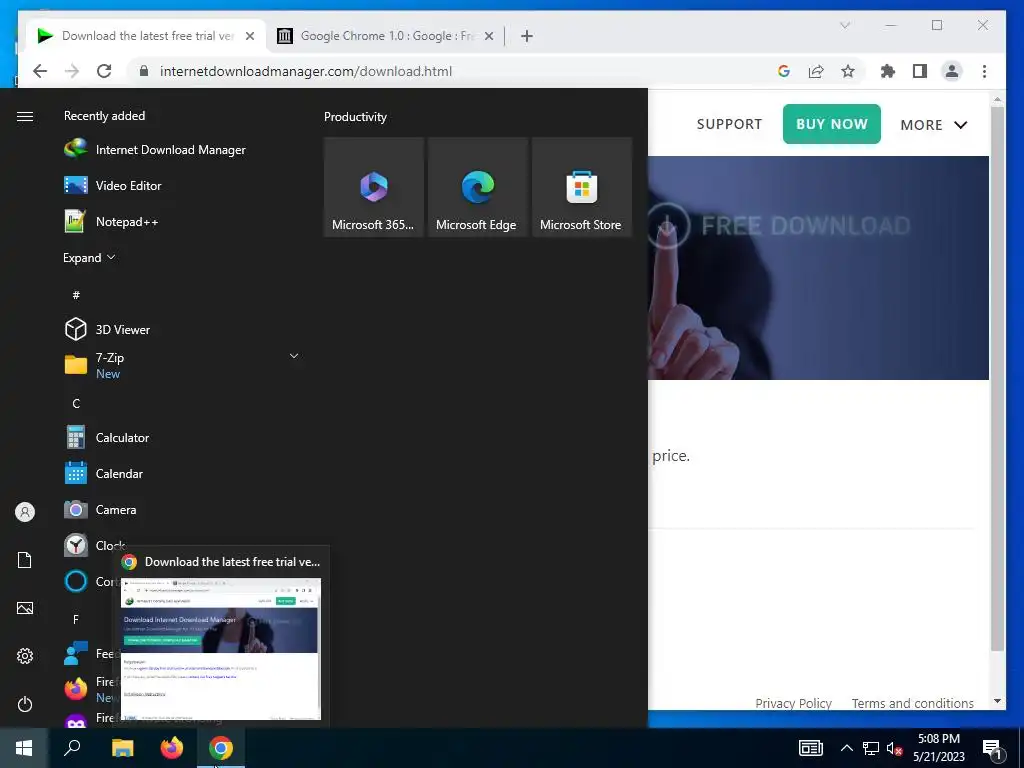Screen dimensions: 1024x768
Task: Open News and interests taskbar icon
Action: (x=810, y=748)
